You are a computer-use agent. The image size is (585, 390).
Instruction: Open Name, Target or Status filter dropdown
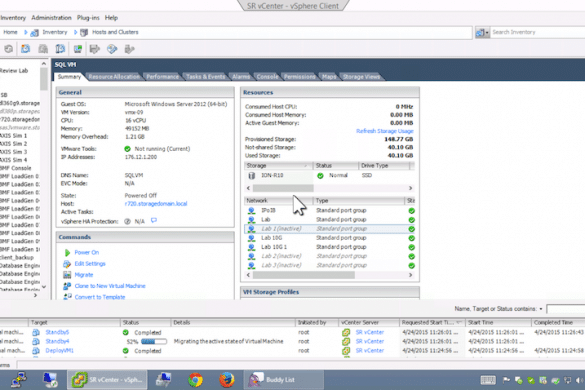(541, 309)
